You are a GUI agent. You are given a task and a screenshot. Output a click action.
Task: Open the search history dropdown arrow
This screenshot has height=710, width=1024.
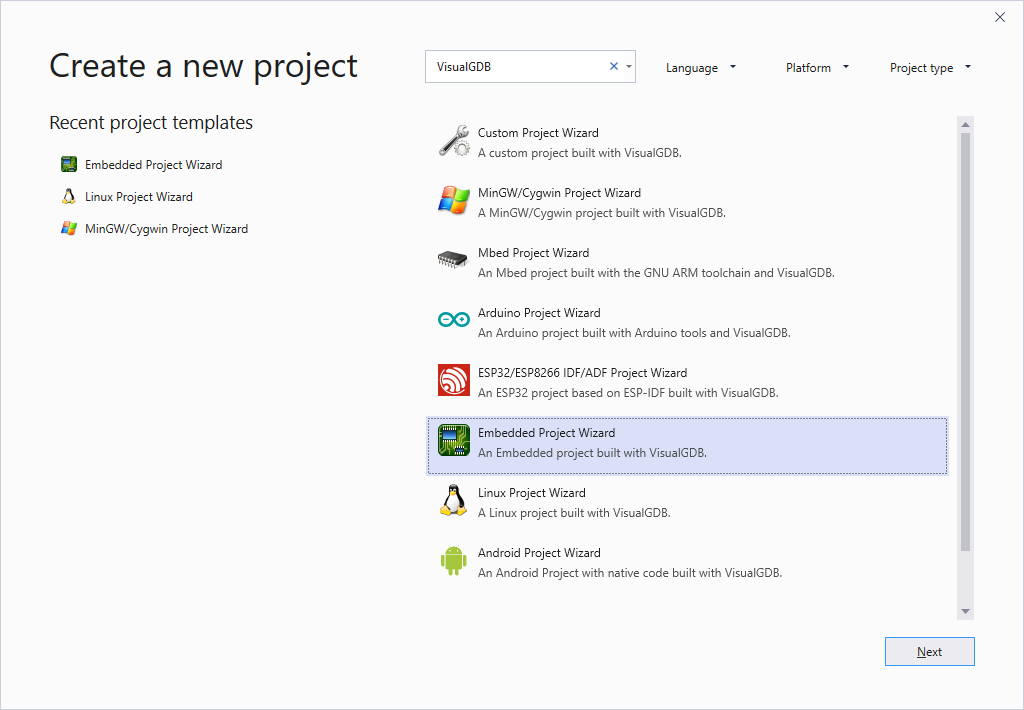[x=629, y=67]
